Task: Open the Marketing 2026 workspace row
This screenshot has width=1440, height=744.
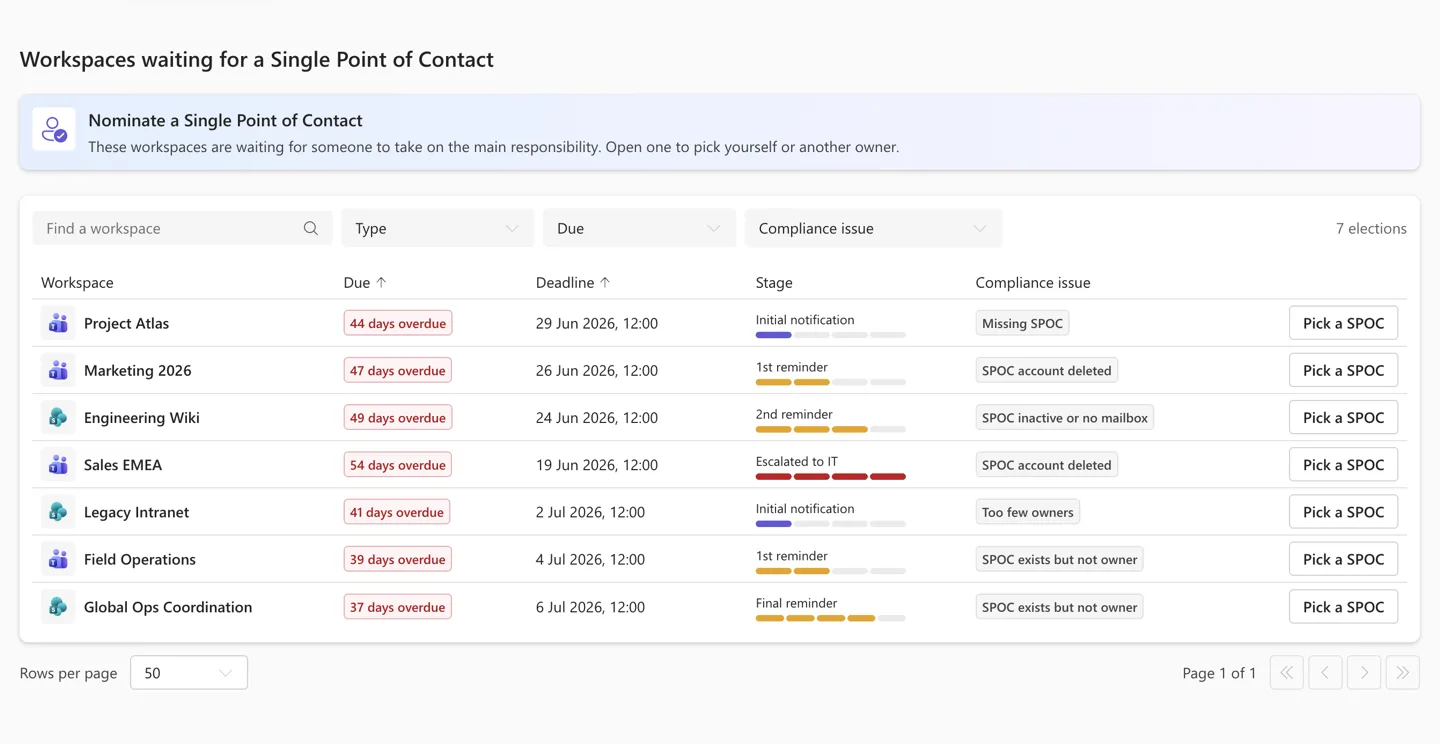Action: pos(719,370)
